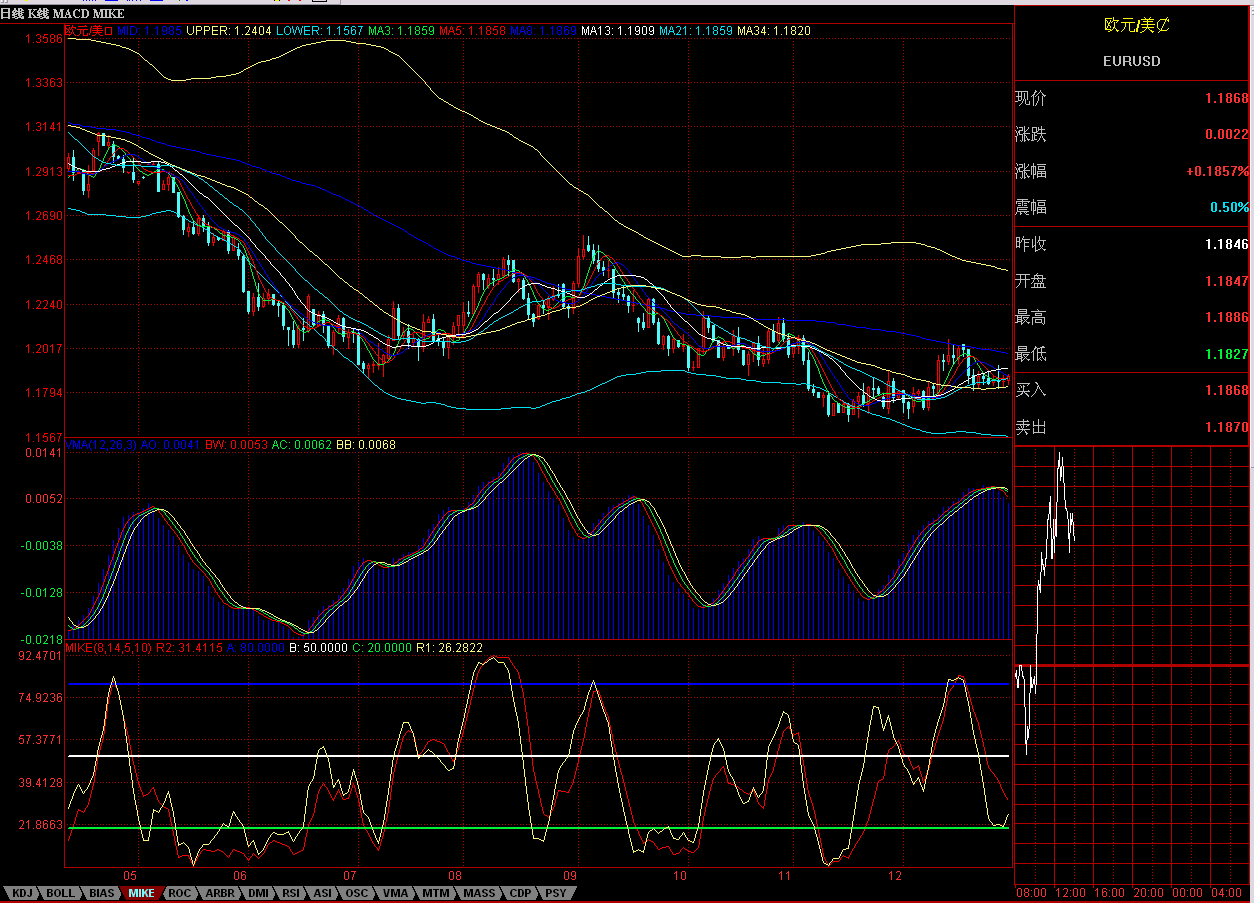Click the 昨收 value 1.1846

1226,244
